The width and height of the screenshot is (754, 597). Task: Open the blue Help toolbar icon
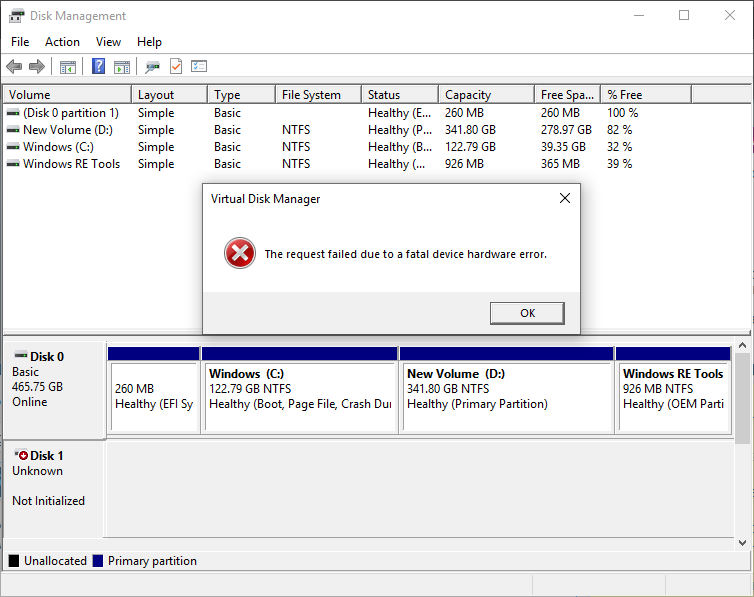point(98,66)
